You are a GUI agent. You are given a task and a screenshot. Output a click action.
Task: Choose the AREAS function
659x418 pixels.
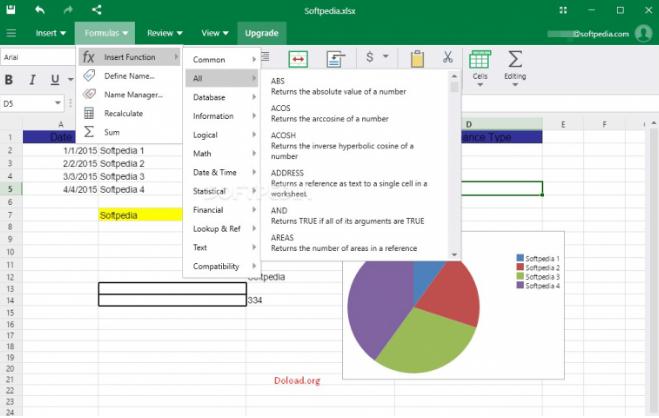pos(355,243)
